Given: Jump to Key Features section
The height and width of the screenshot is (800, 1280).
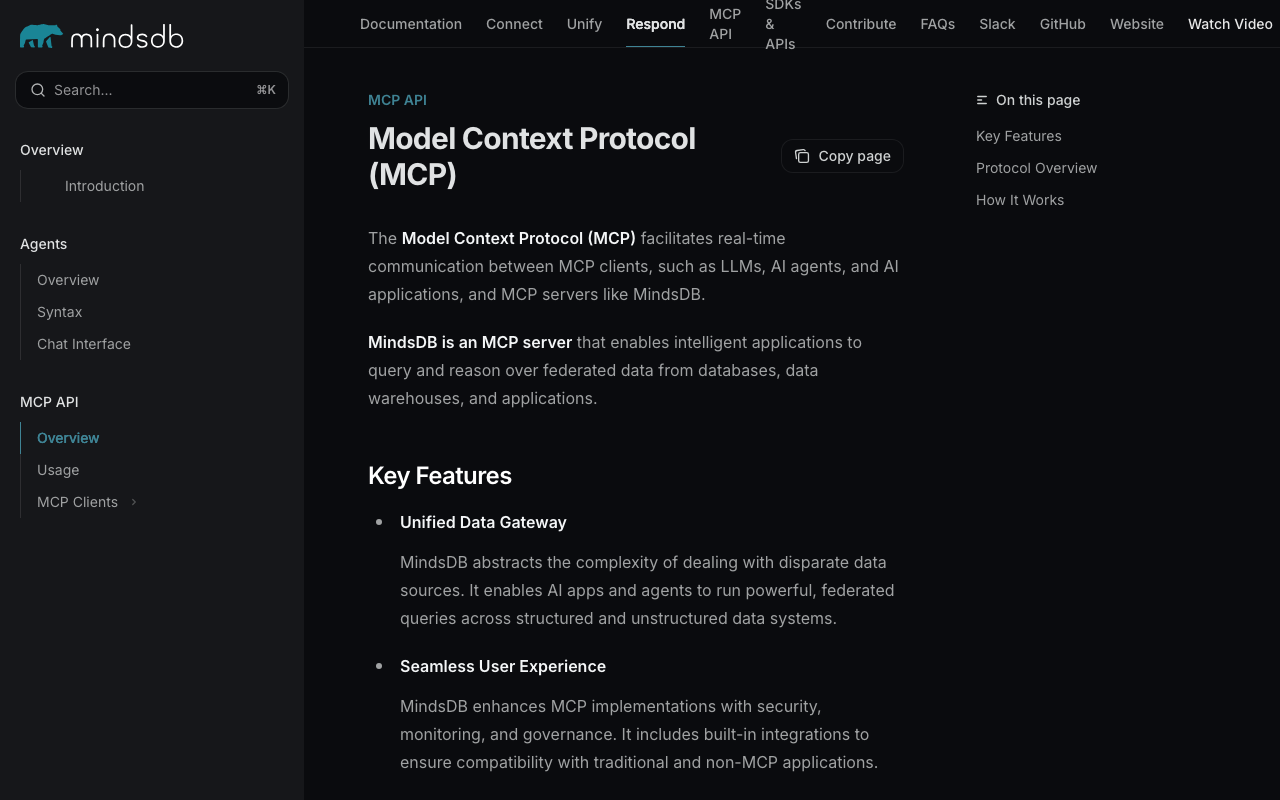Looking at the screenshot, I should (x=1018, y=136).
